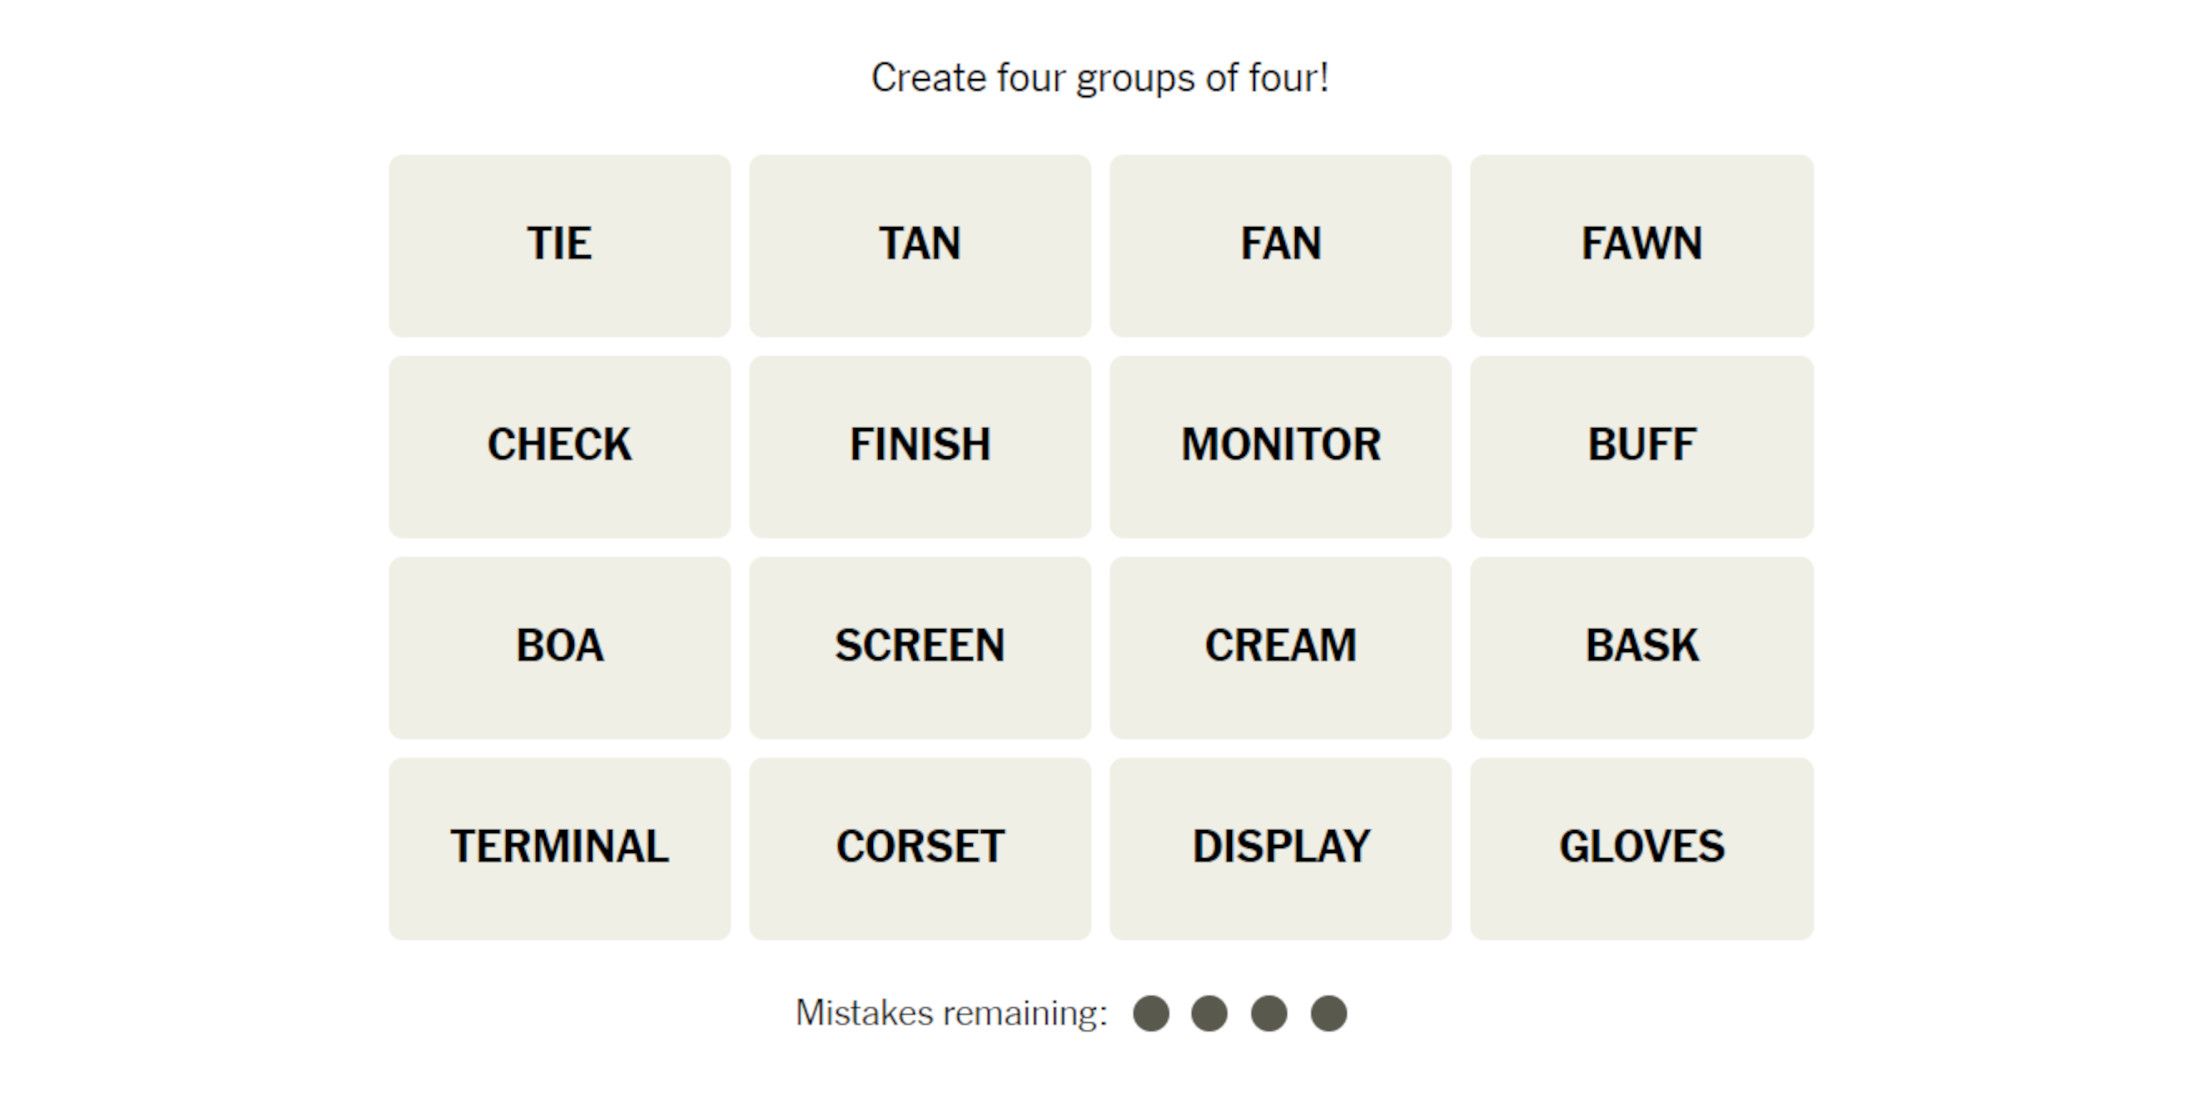
Task: Click the 'Mistakes remaining:' label
Action: (x=951, y=1013)
